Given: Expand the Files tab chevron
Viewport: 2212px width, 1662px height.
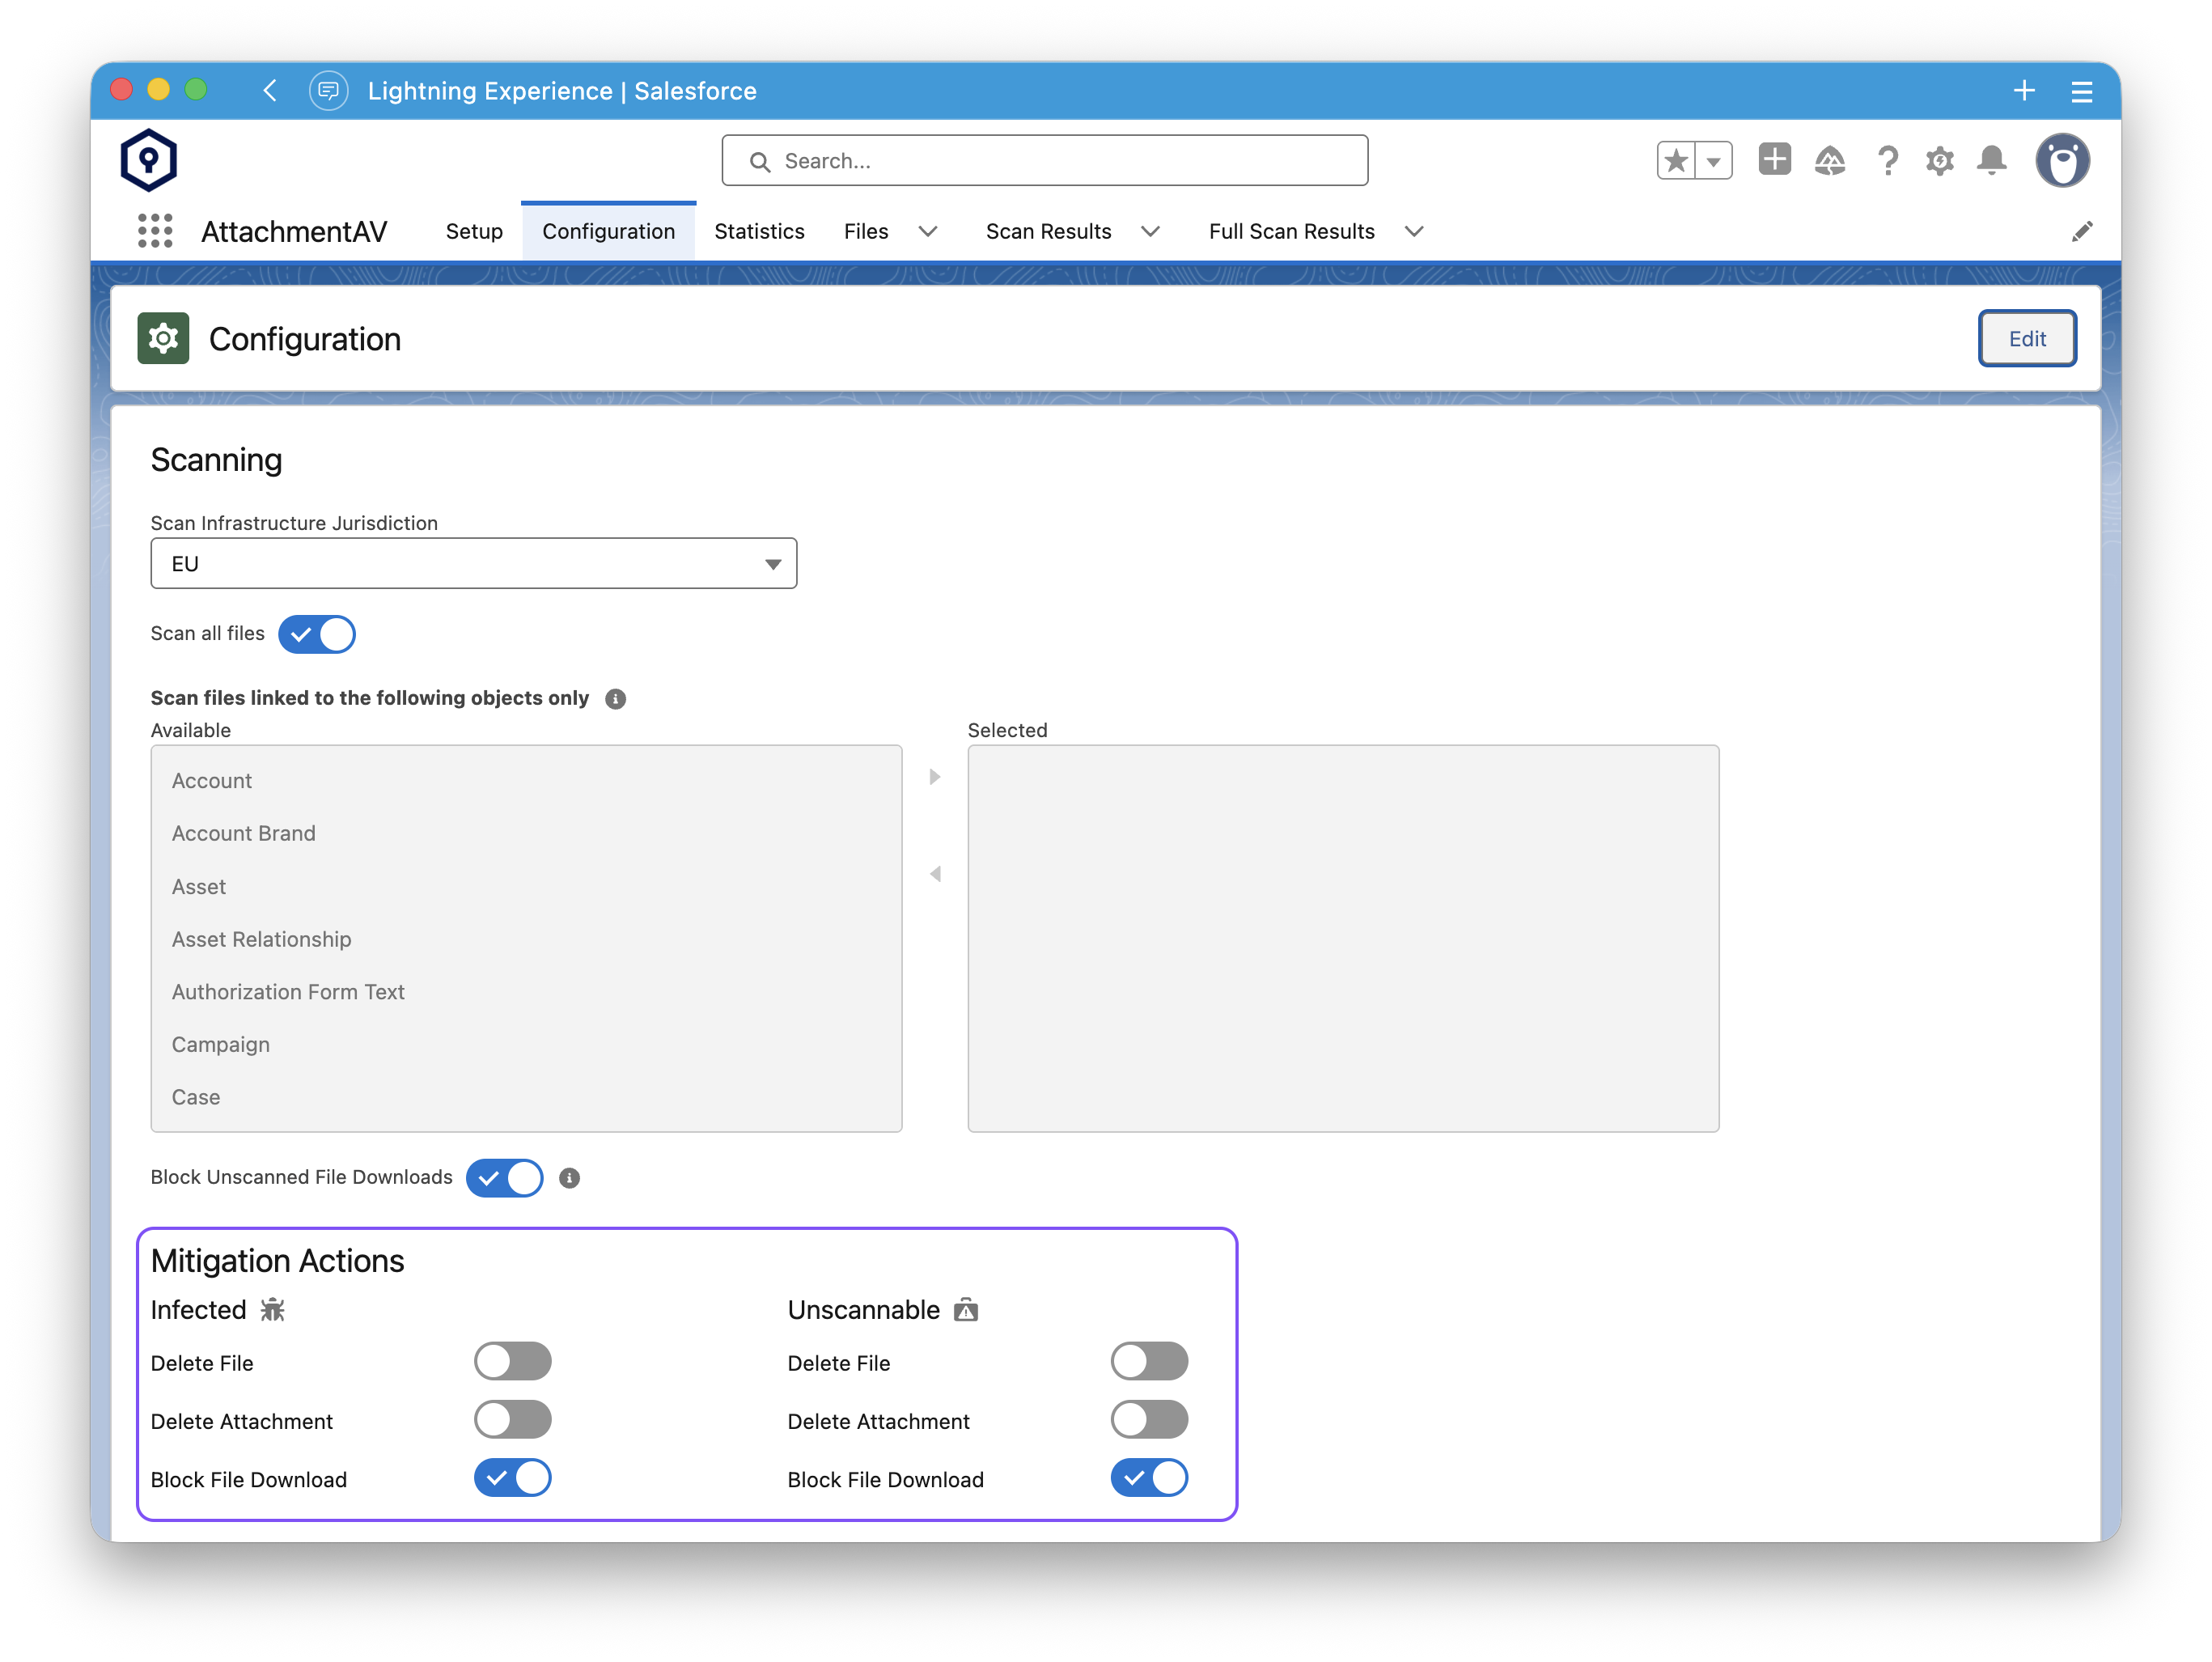Looking at the screenshot, I should 928,232.
